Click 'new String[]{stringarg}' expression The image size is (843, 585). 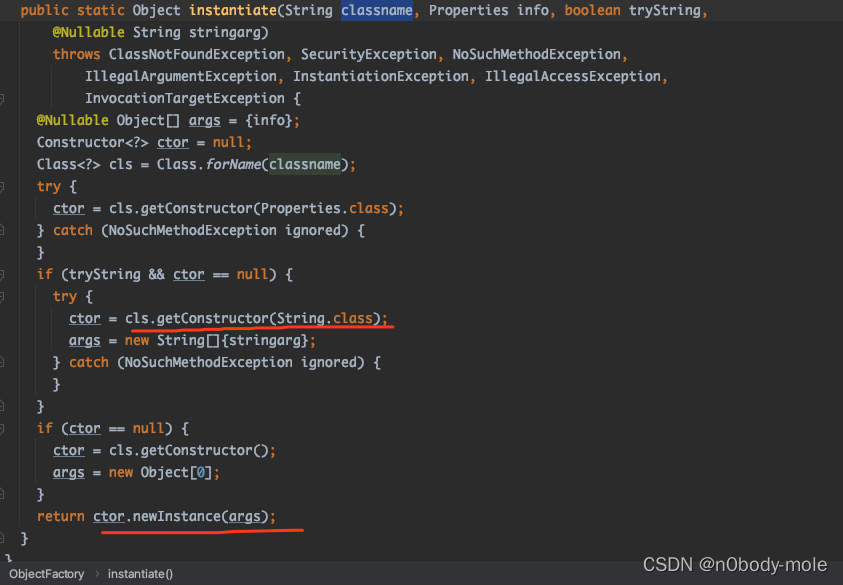pyautogui.click(x=217, y=341)
